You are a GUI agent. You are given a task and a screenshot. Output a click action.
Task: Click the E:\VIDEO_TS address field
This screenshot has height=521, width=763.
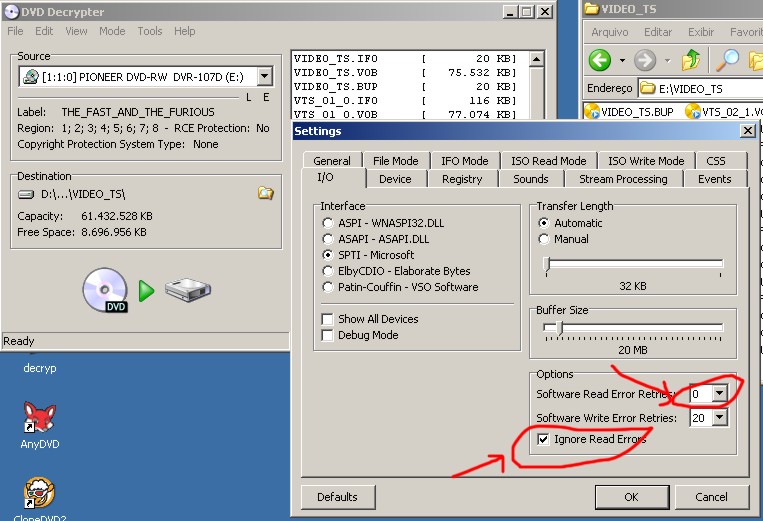pos(700,88)
